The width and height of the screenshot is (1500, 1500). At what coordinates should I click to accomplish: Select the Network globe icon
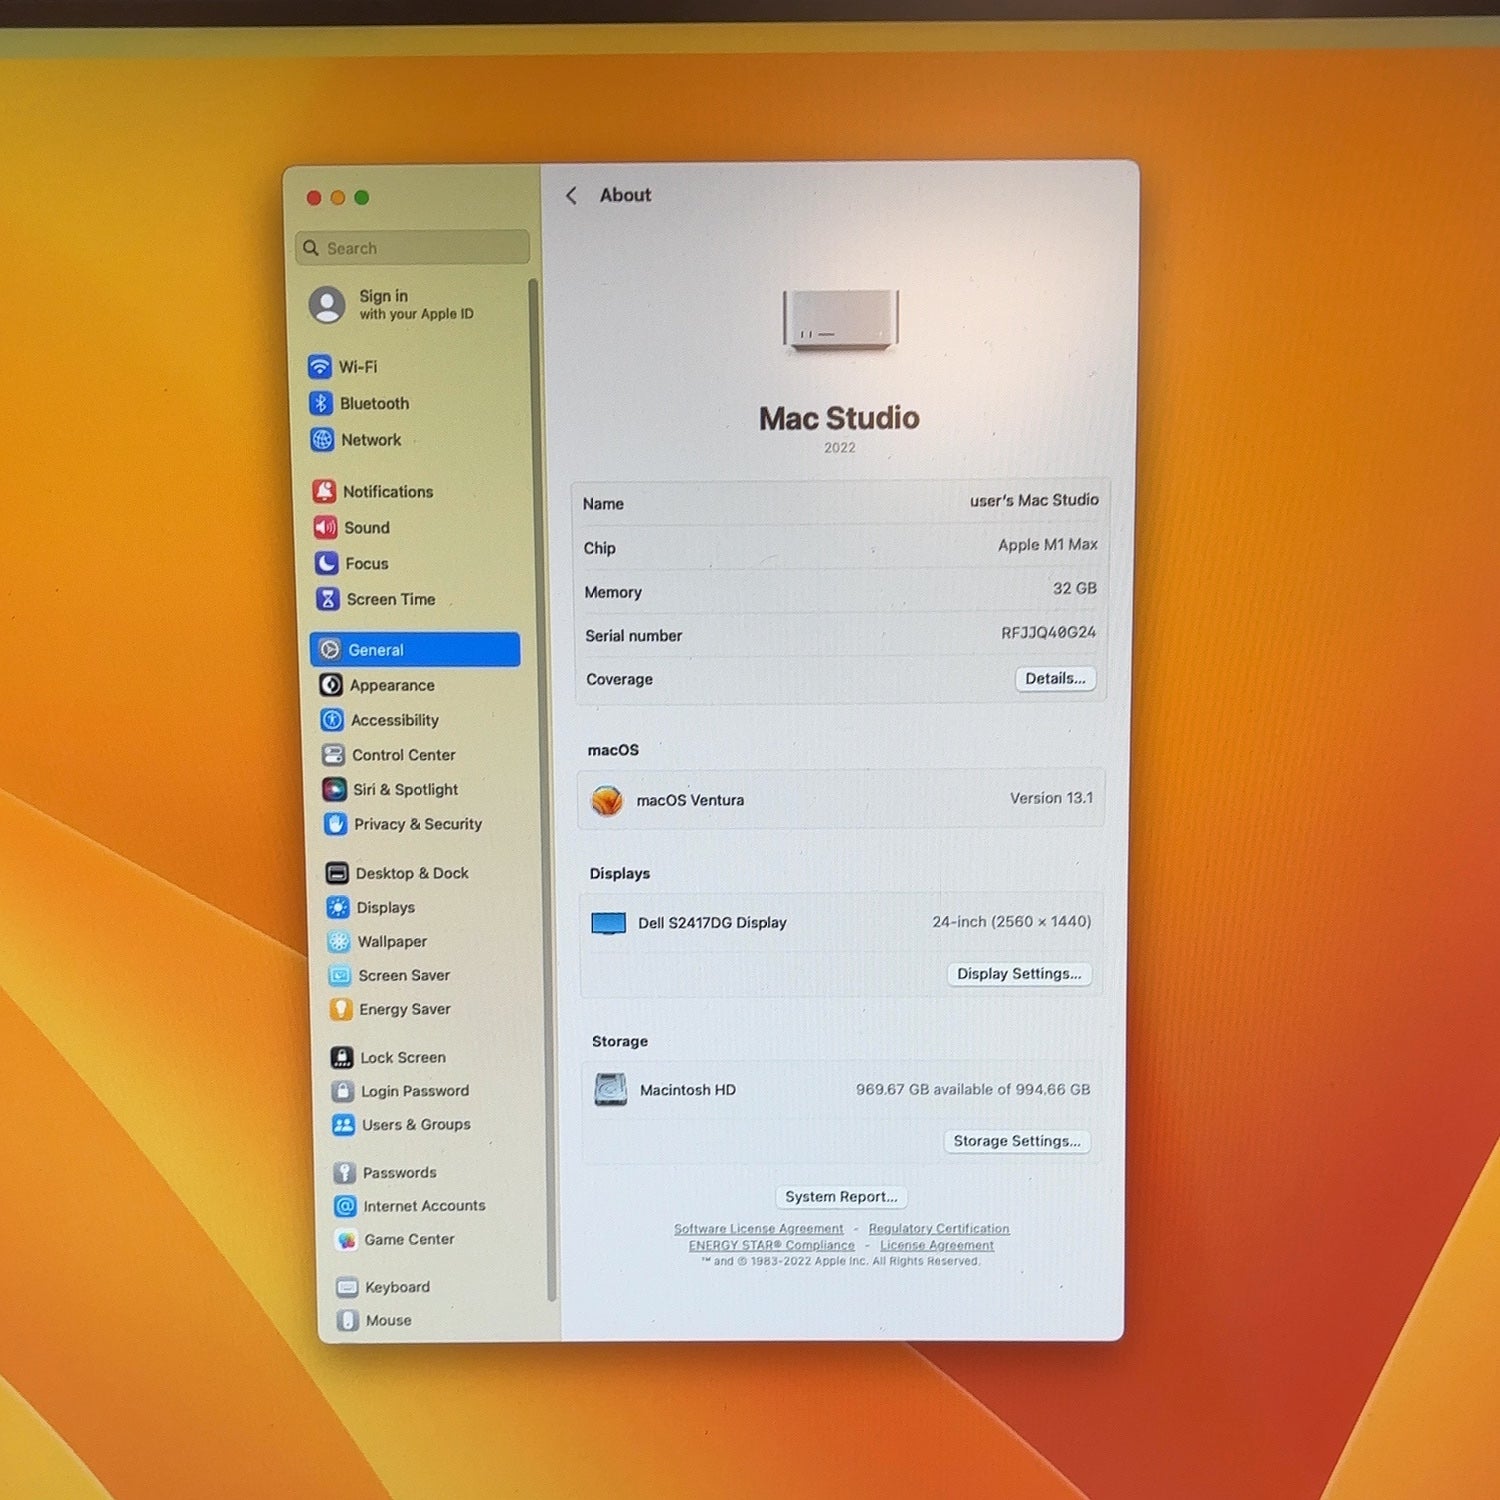pos(322,440)
